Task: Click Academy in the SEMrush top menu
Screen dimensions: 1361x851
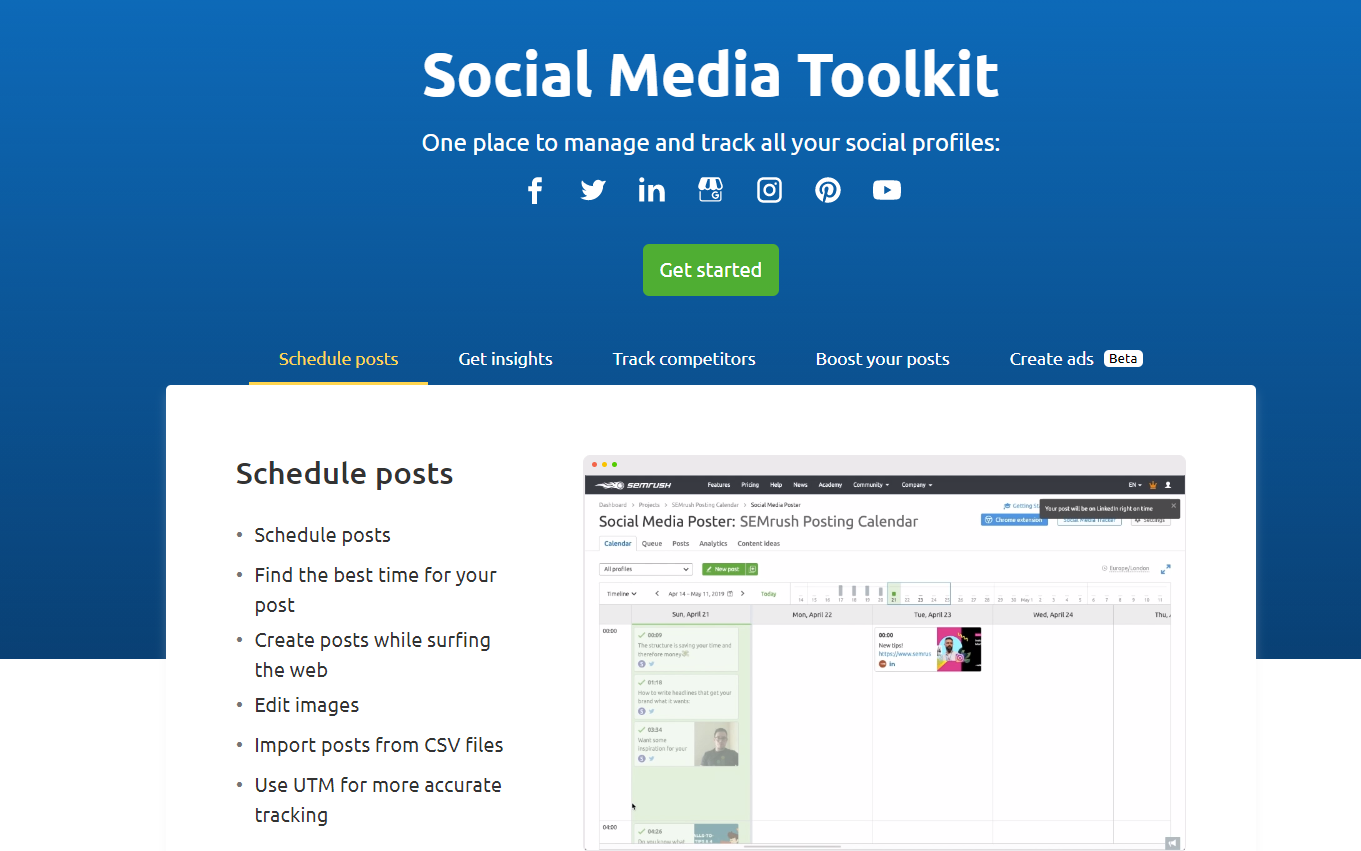Action: point(830,485)
